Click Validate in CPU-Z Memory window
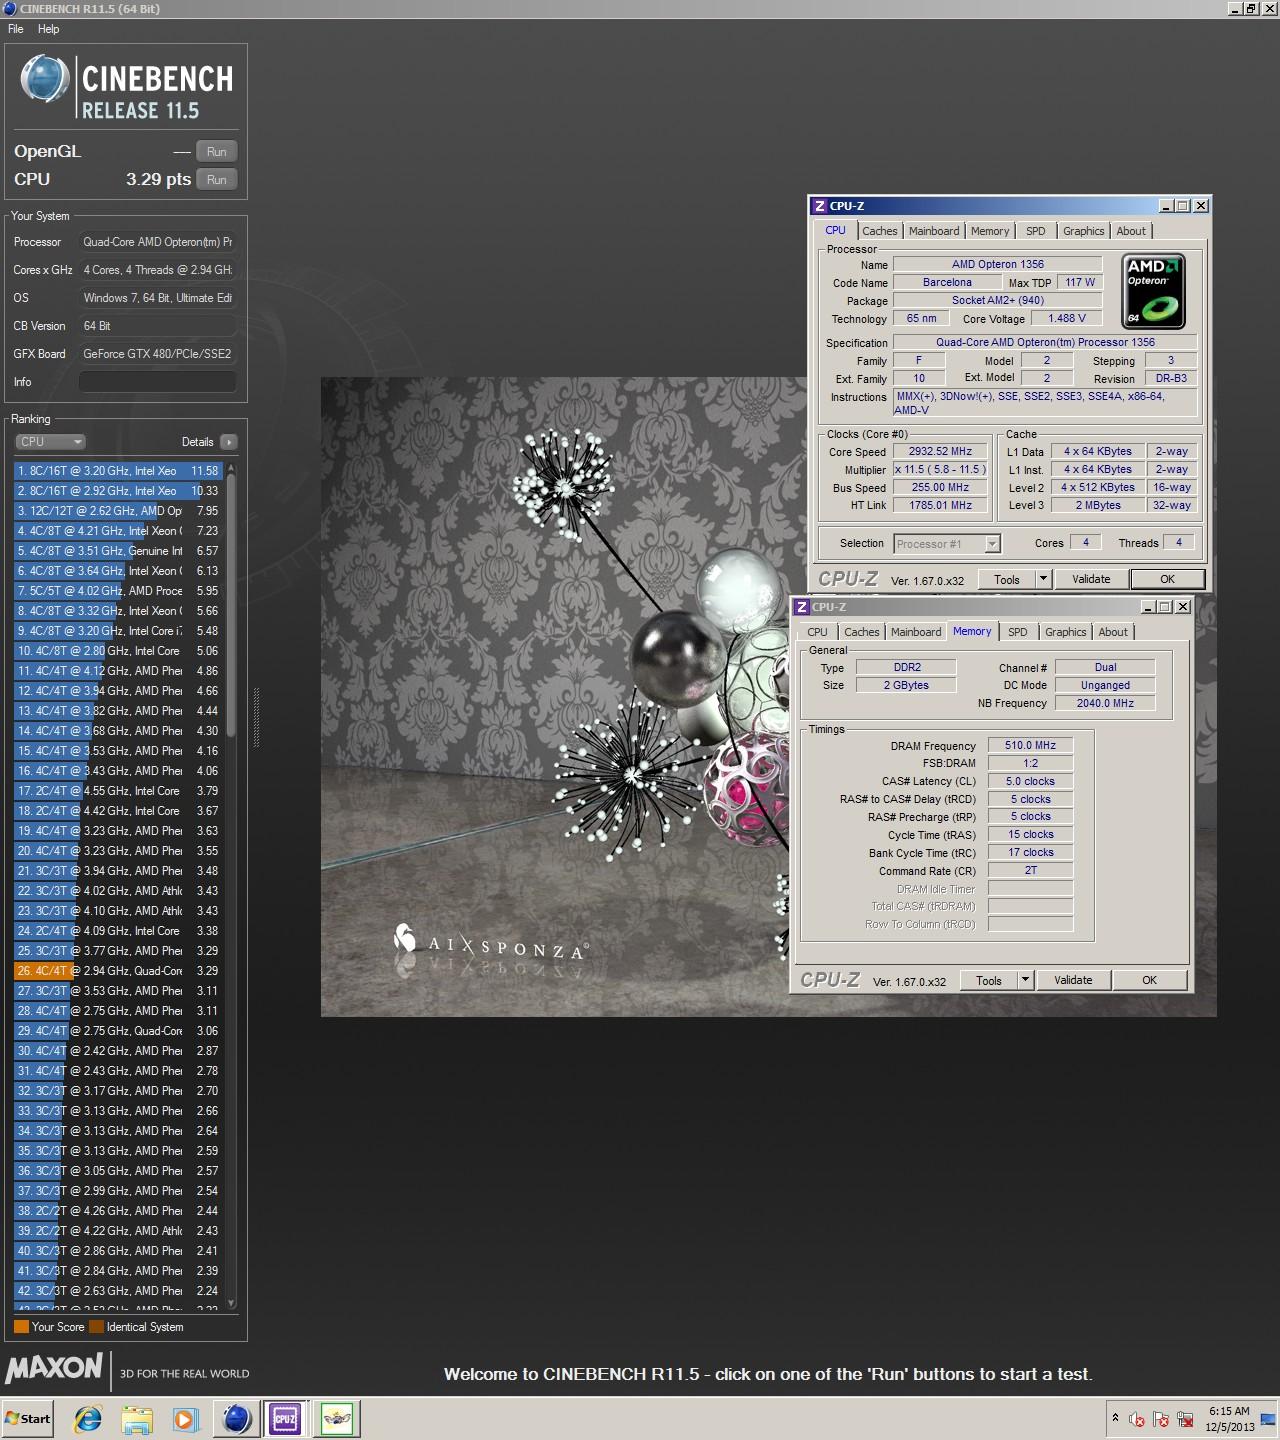 [1073, 981]
